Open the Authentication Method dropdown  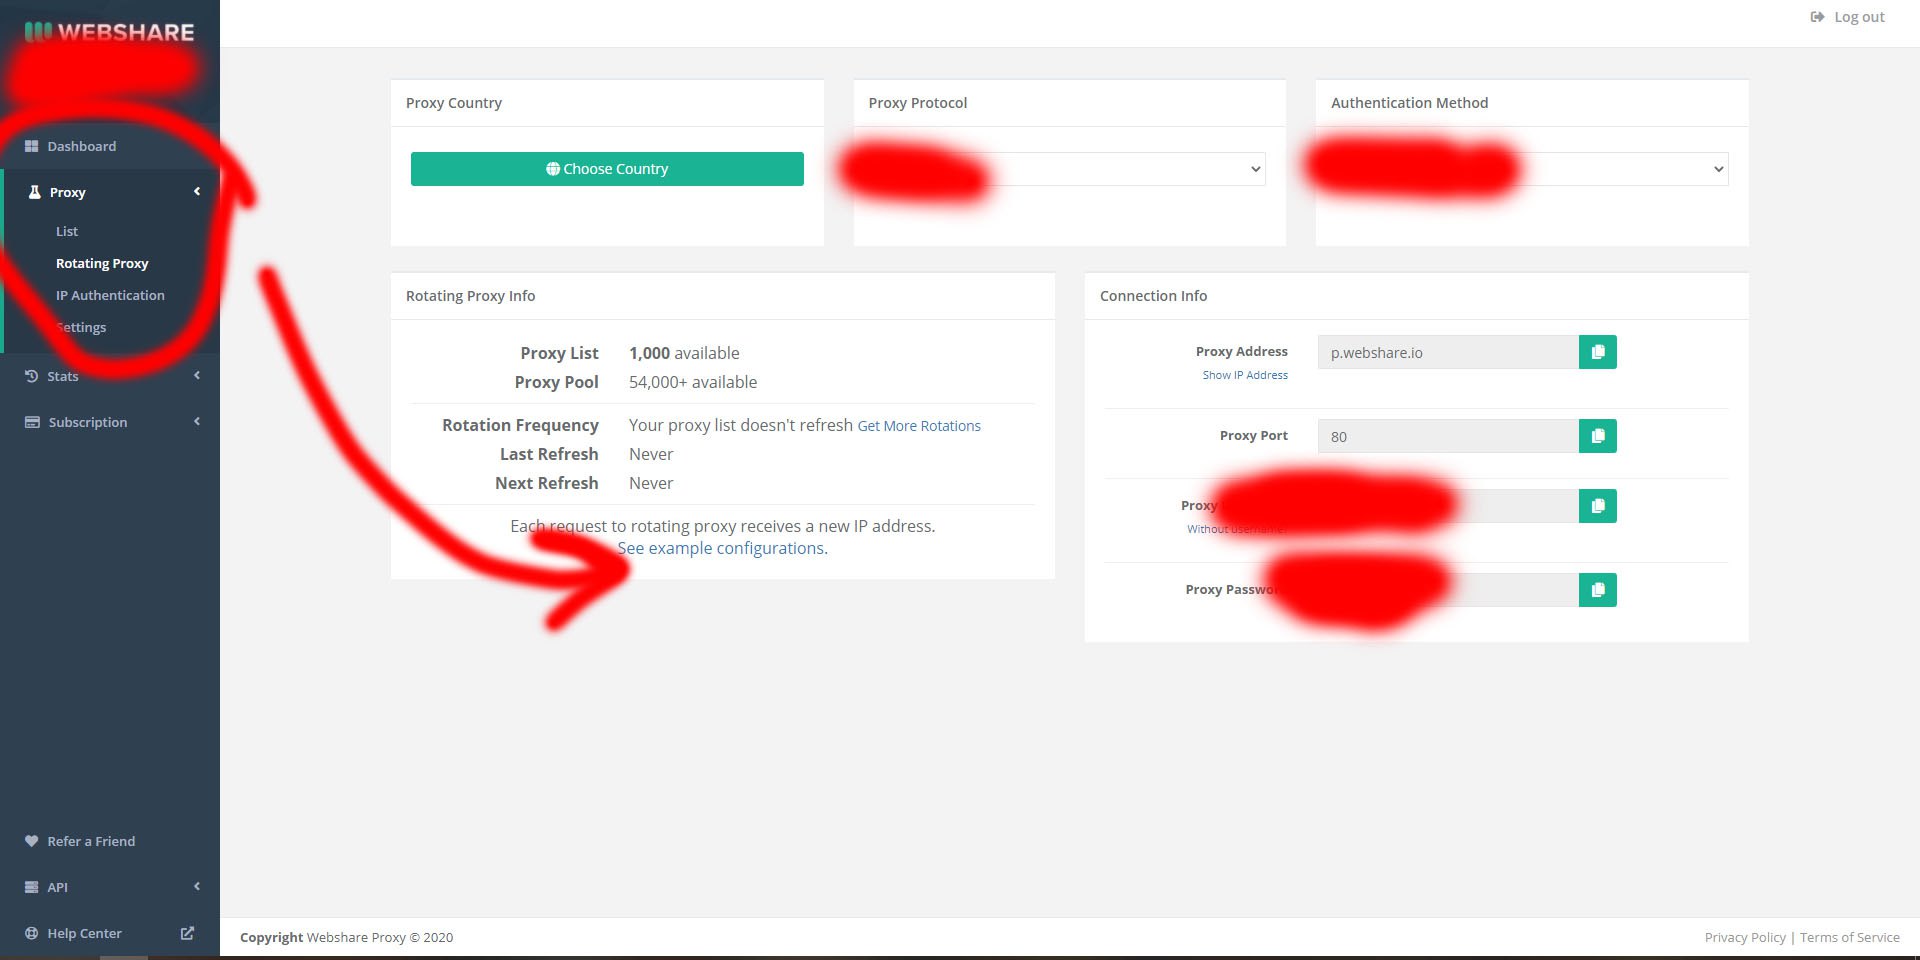point(1532,169)
